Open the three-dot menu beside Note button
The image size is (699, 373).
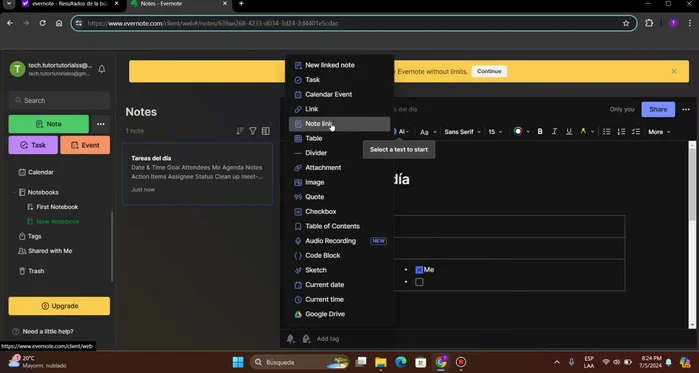coord(101,124)
